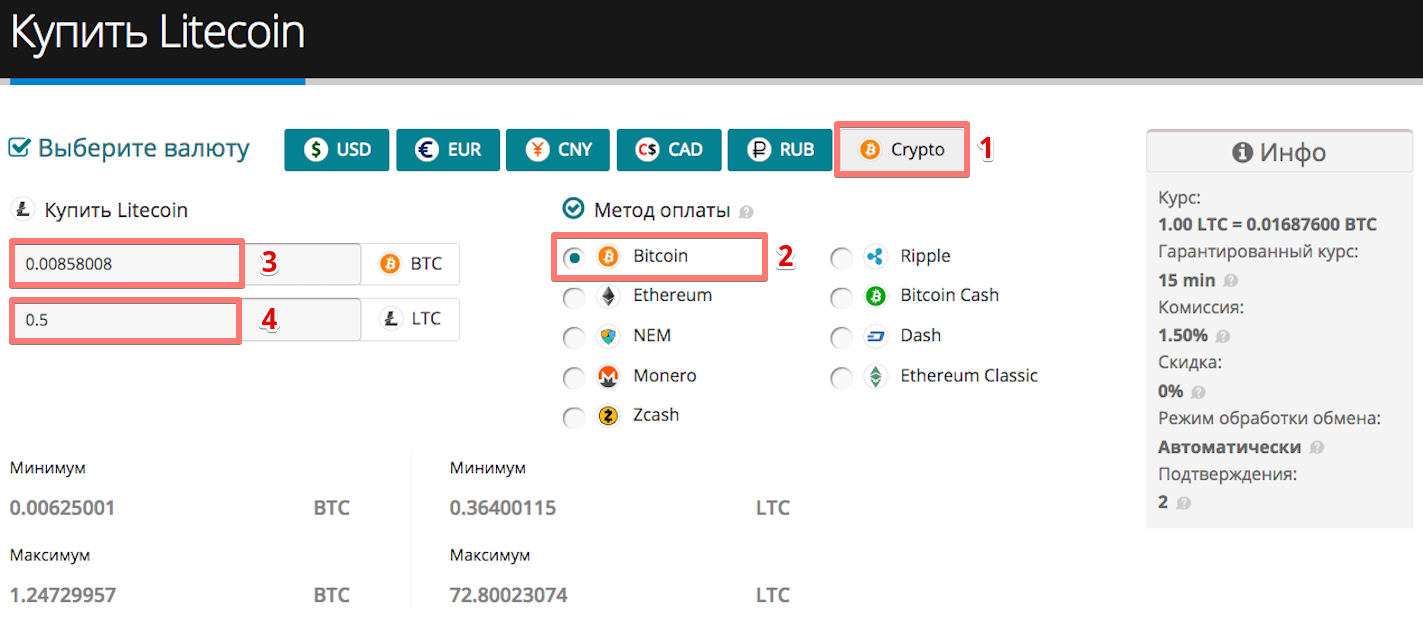Click the Zcash yellow coin icon

(x=608, y=416)
